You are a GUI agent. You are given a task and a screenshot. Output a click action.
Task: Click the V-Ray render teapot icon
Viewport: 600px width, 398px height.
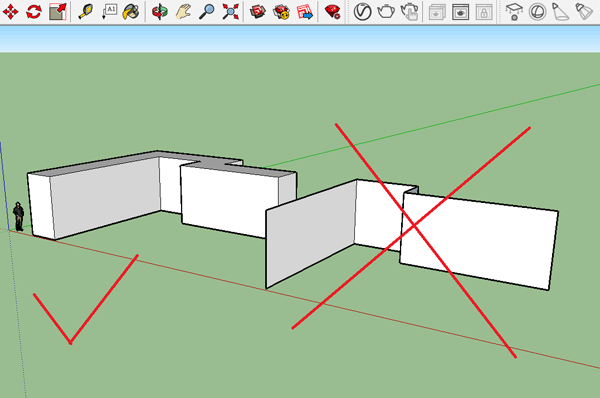(386, 12)
